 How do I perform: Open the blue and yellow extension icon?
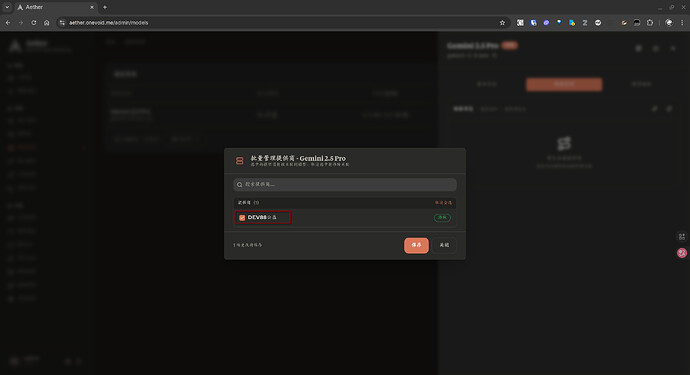pos(572,22)
